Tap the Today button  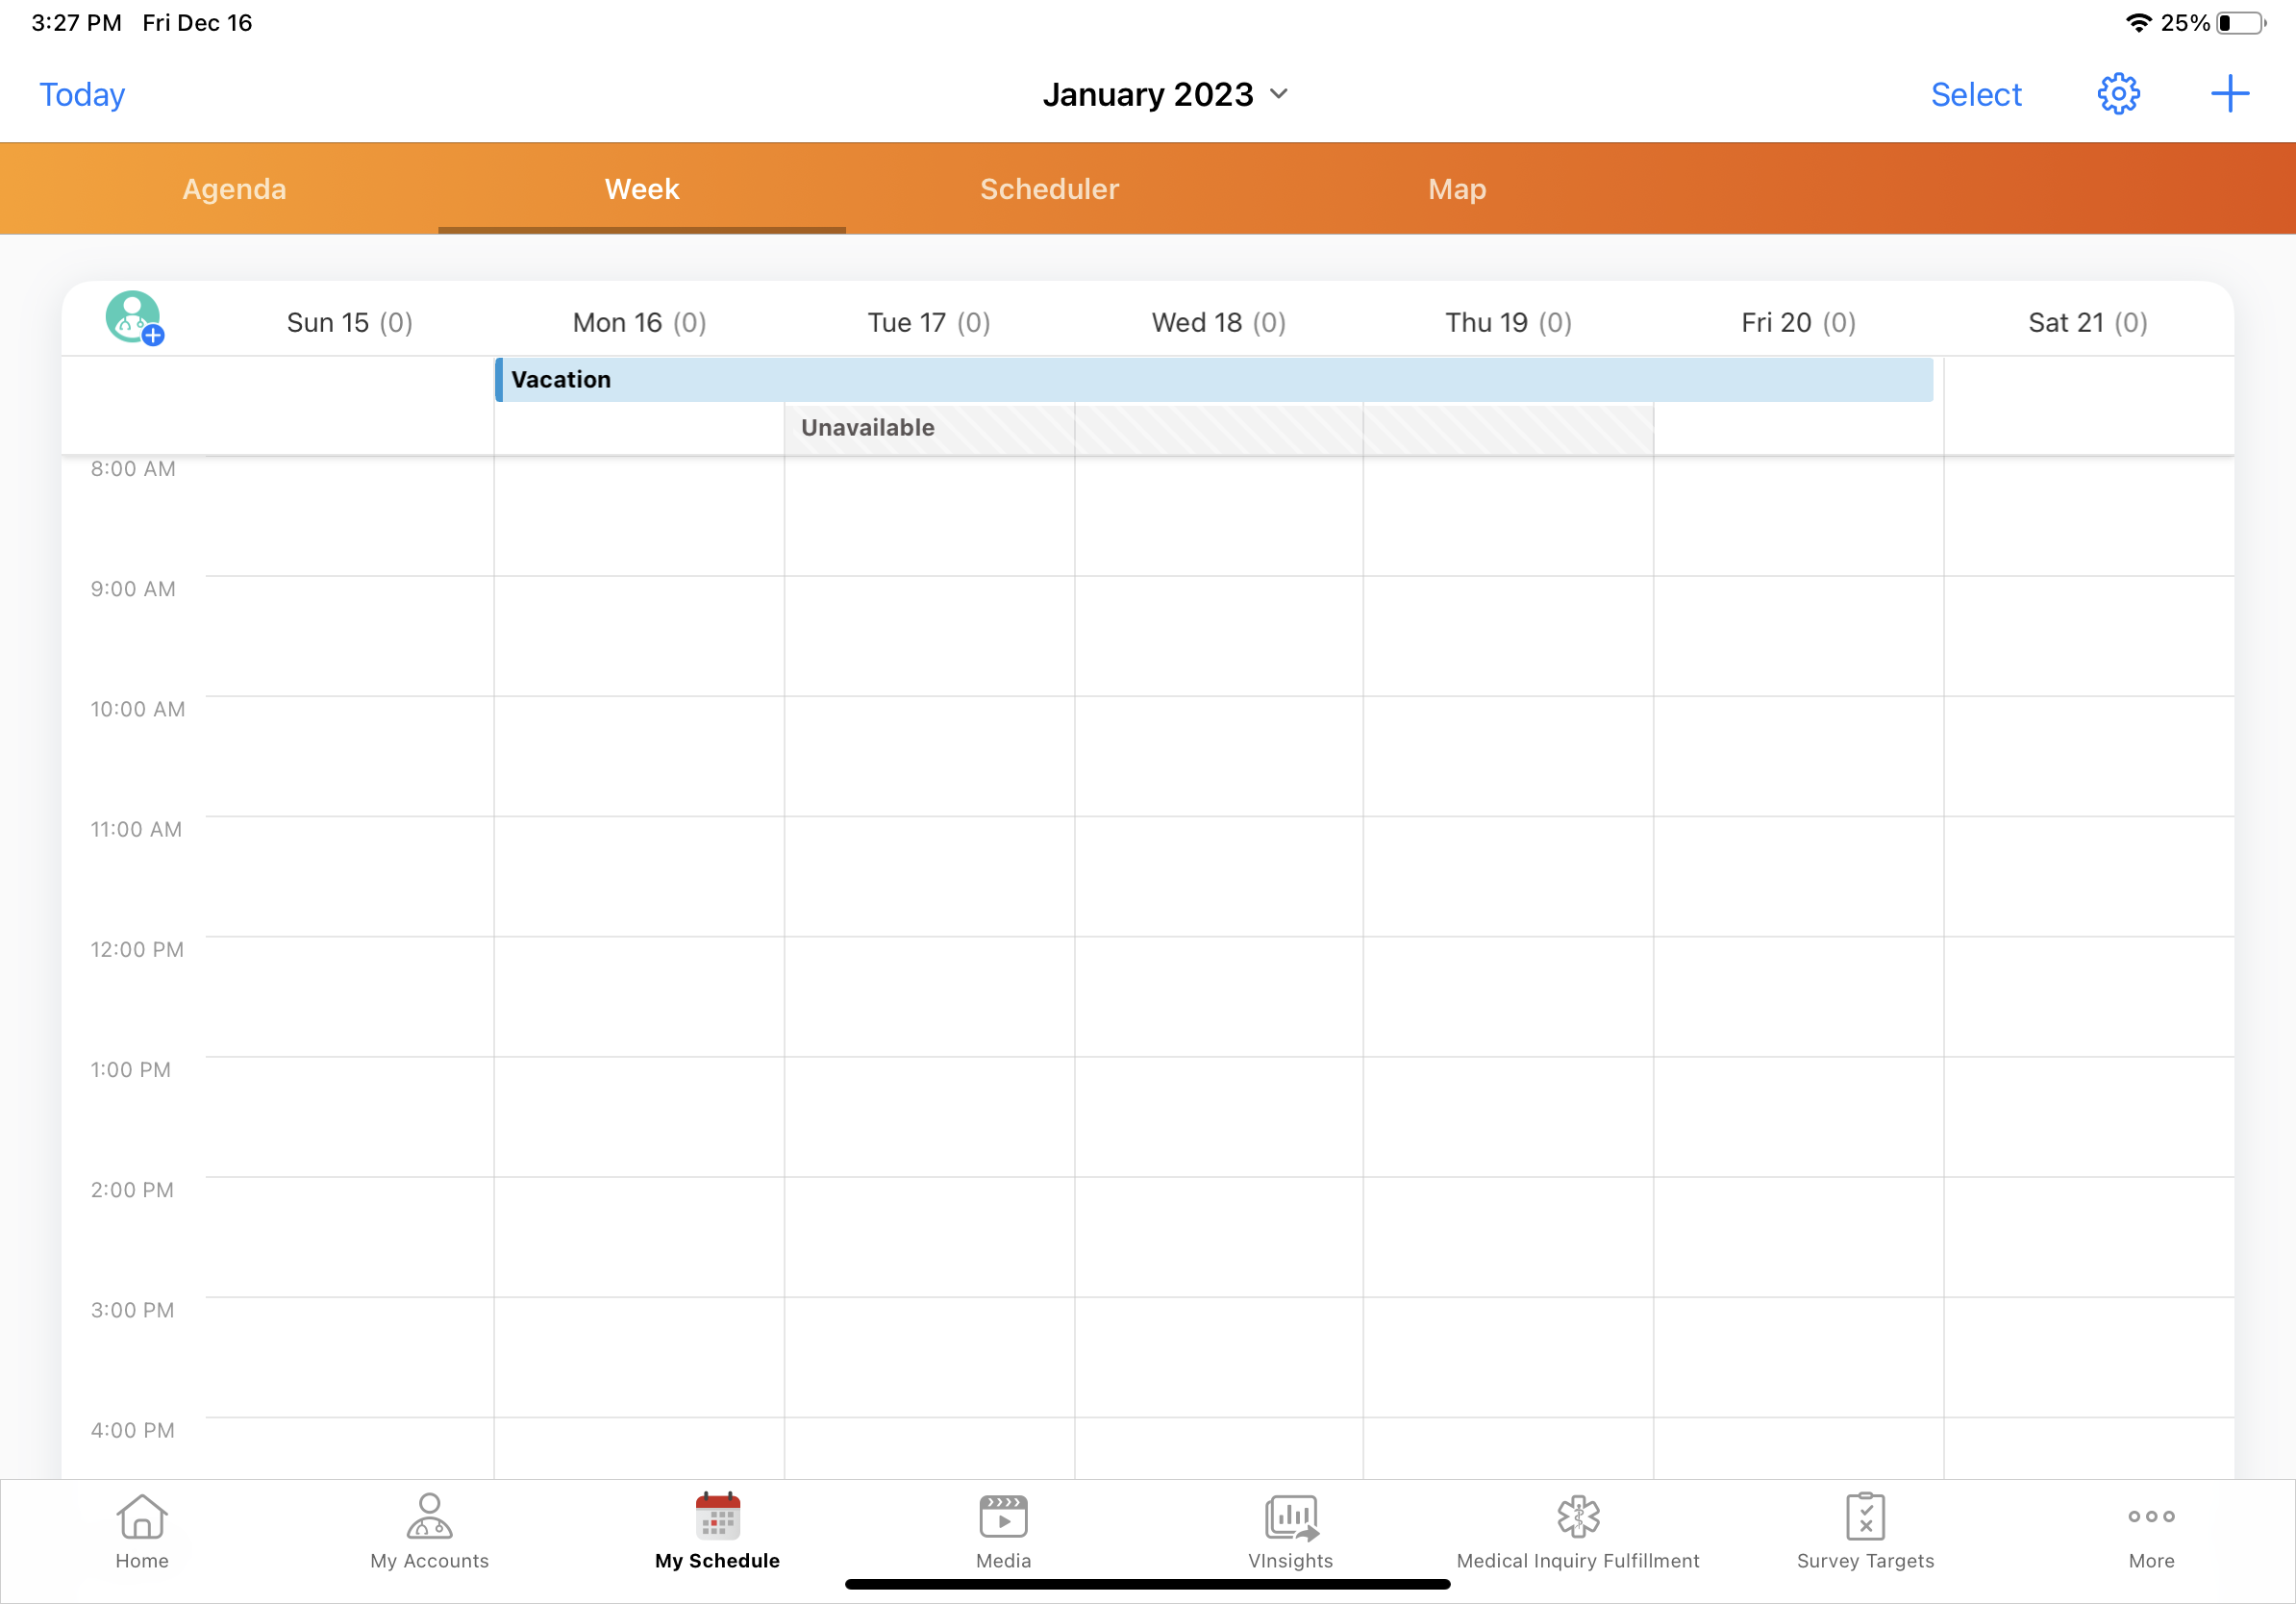[82, 94]
